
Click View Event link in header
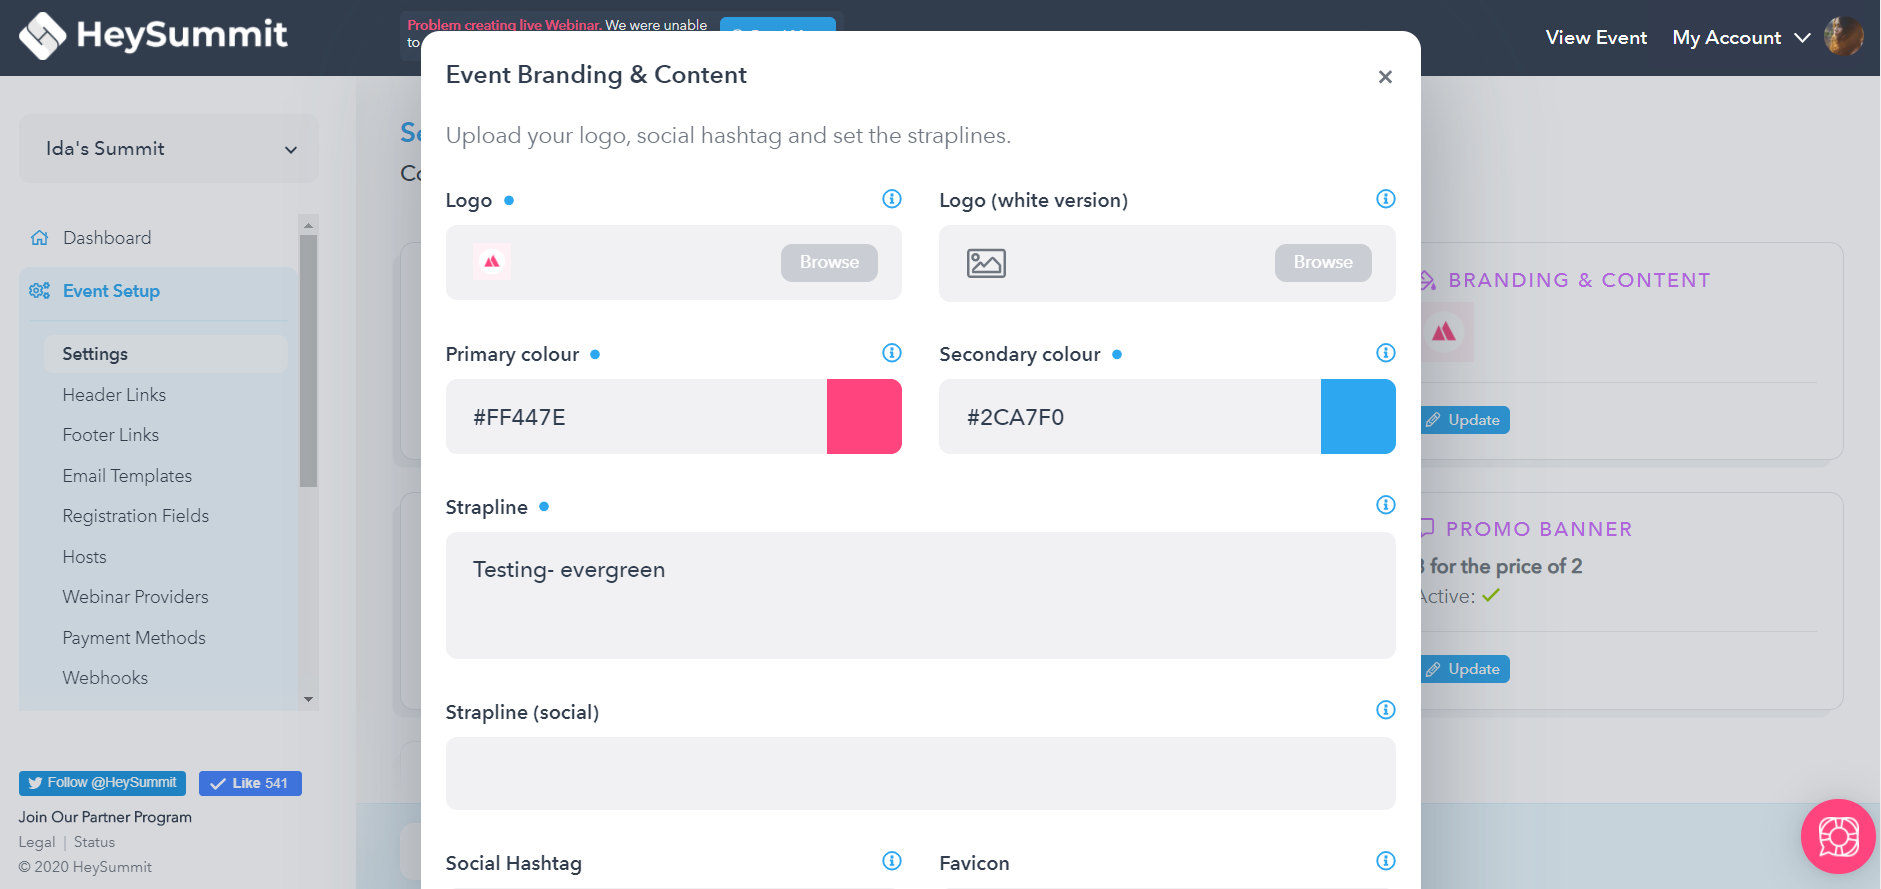pyautogui.click(x=1596, y=38)
